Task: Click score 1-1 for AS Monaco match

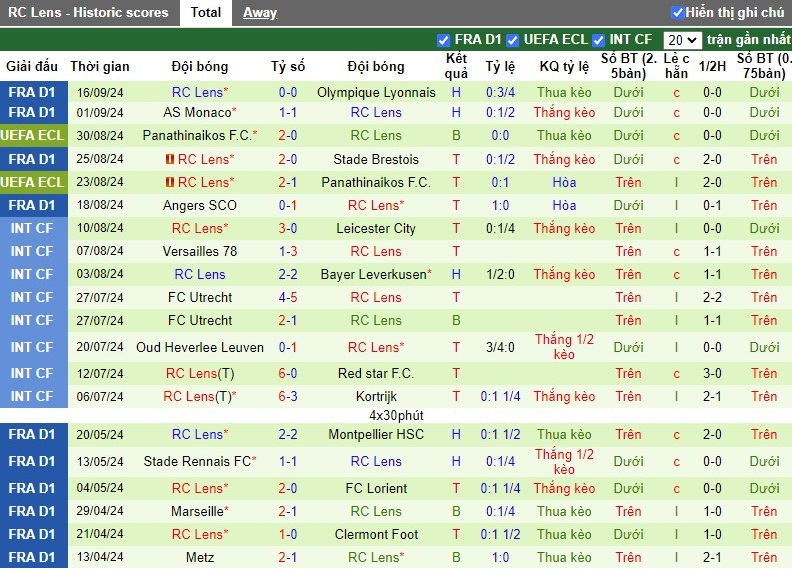Action: click(x=288, y=112)
